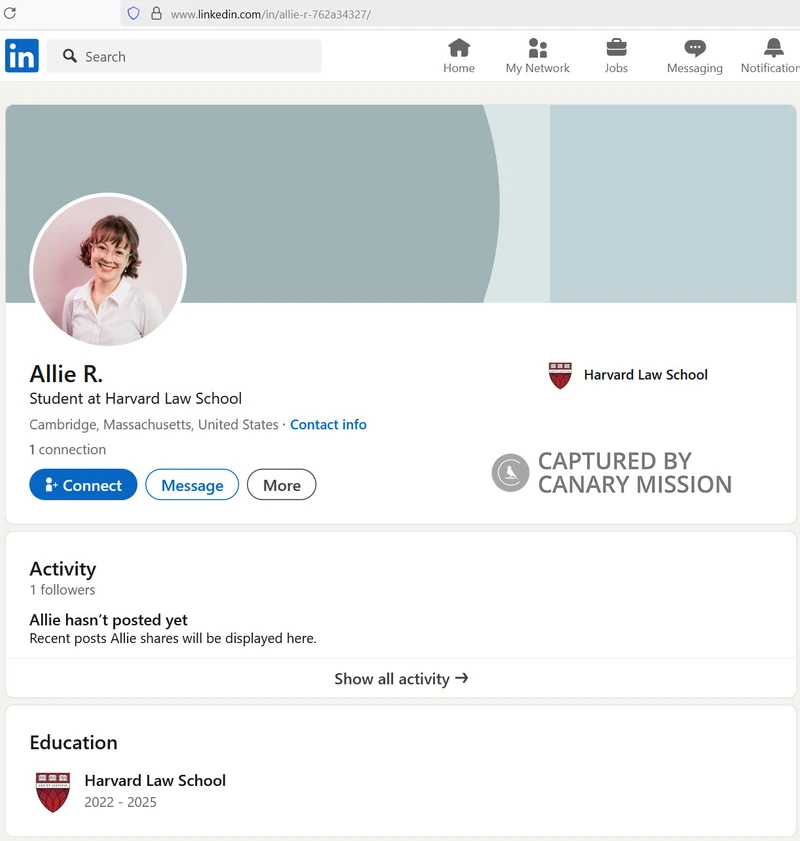This screenshot has width=800, height=841.
Task: Click the LinkedIn logo icon
Action: point(22,55)
